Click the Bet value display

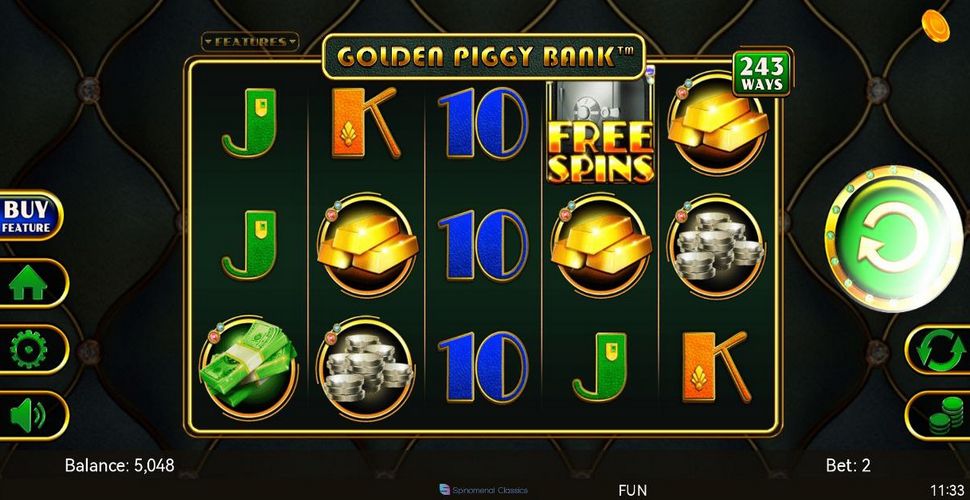pyautogui.click(x=848, y=465)
